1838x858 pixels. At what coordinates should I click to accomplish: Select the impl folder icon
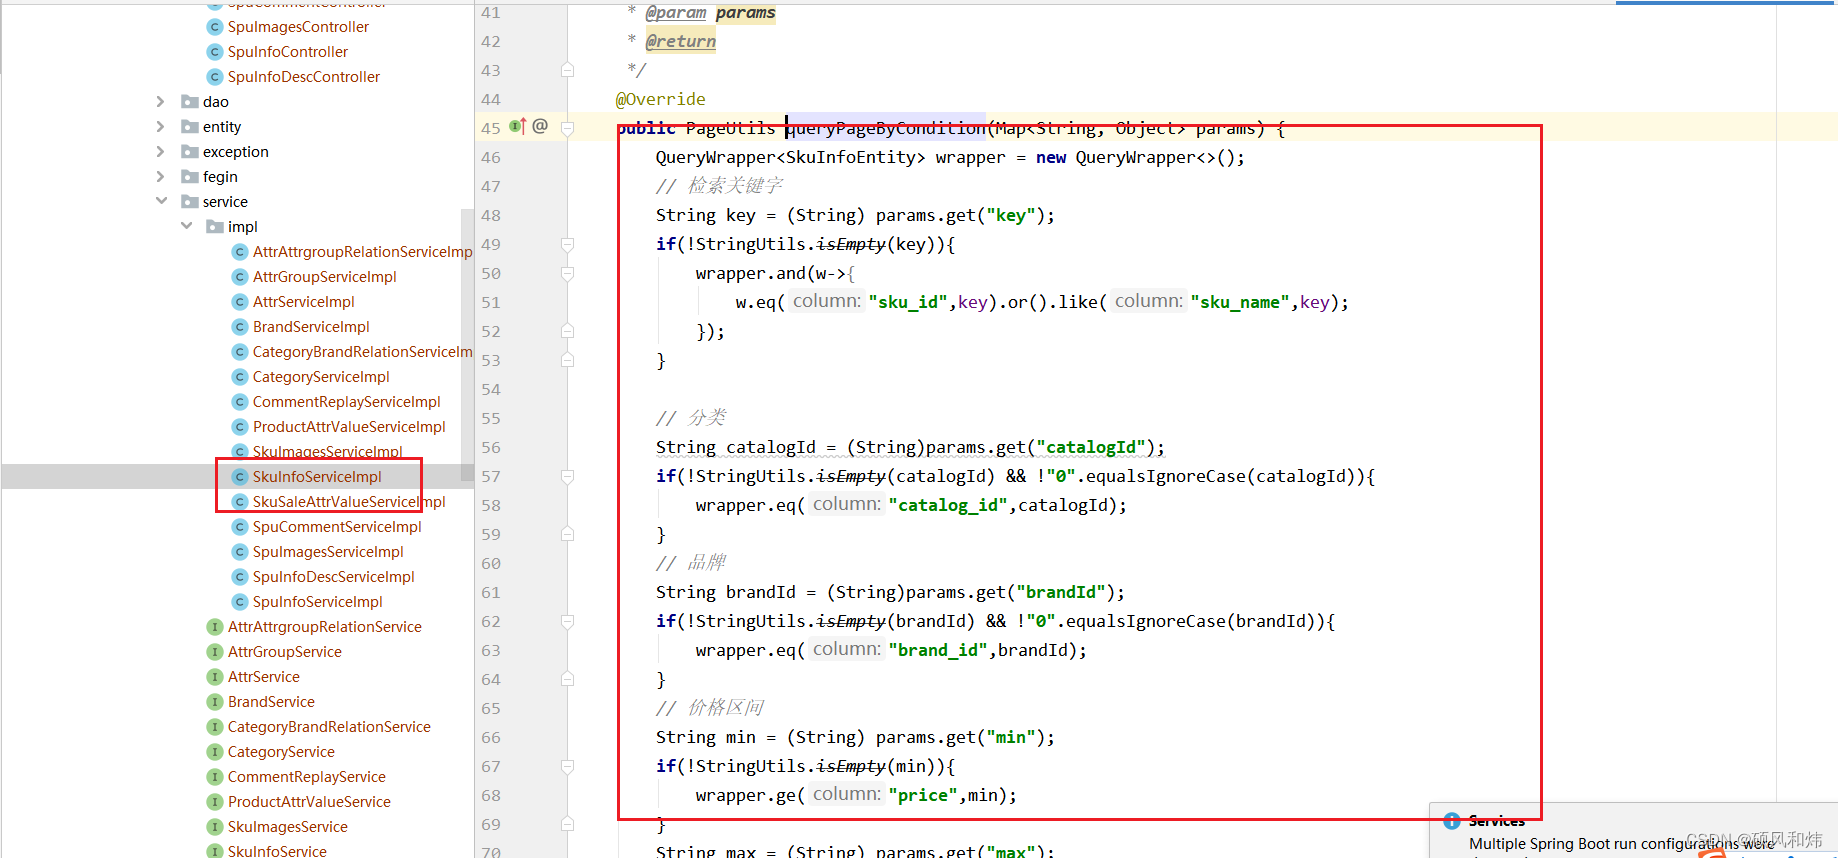tap(215, 227)
